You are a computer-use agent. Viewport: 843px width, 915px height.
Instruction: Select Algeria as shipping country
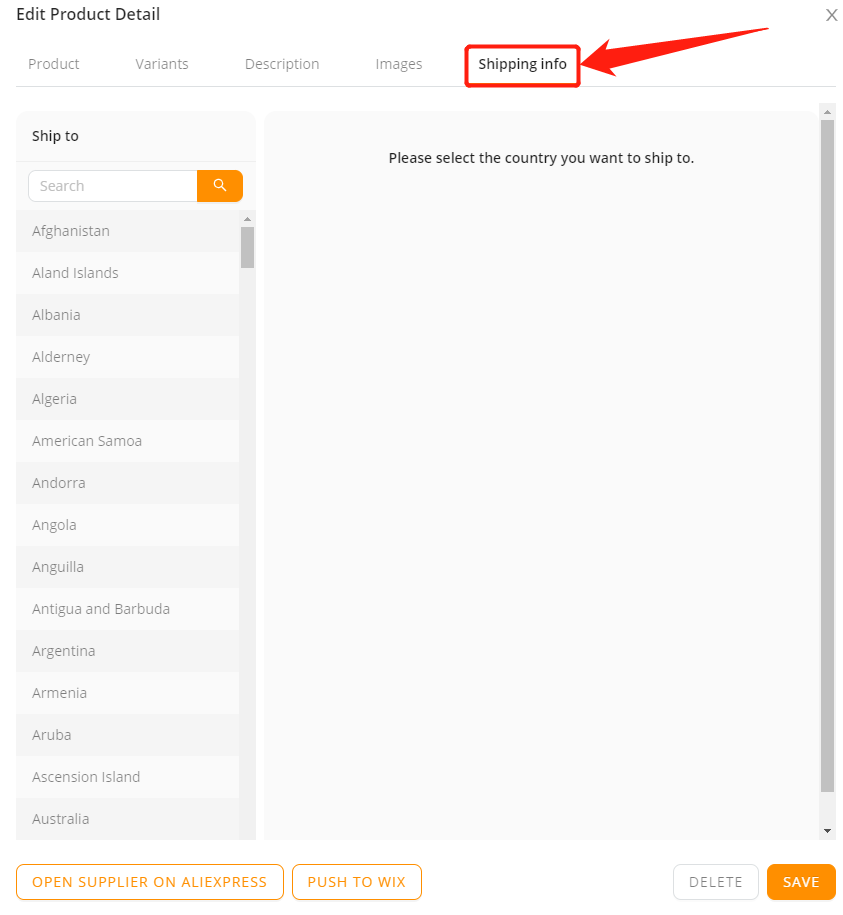[x=128, y=399]
